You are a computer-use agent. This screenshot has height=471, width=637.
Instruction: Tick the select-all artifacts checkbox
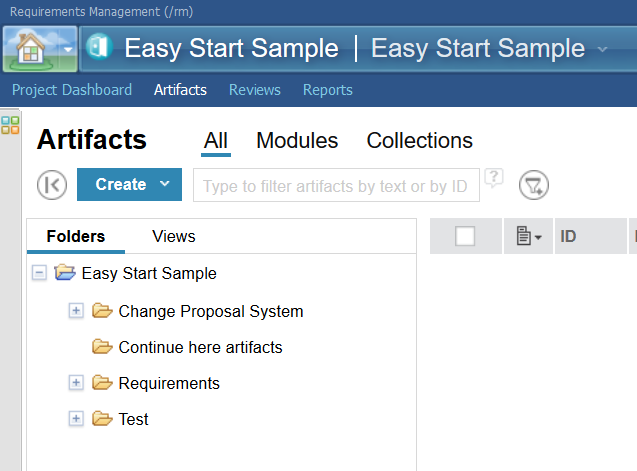(465, 237)
